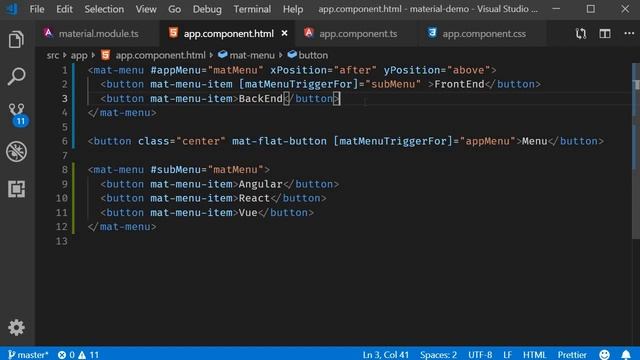Click app folder breadcrumb segment
Screen dimensions: 640x360
point(79,55)
